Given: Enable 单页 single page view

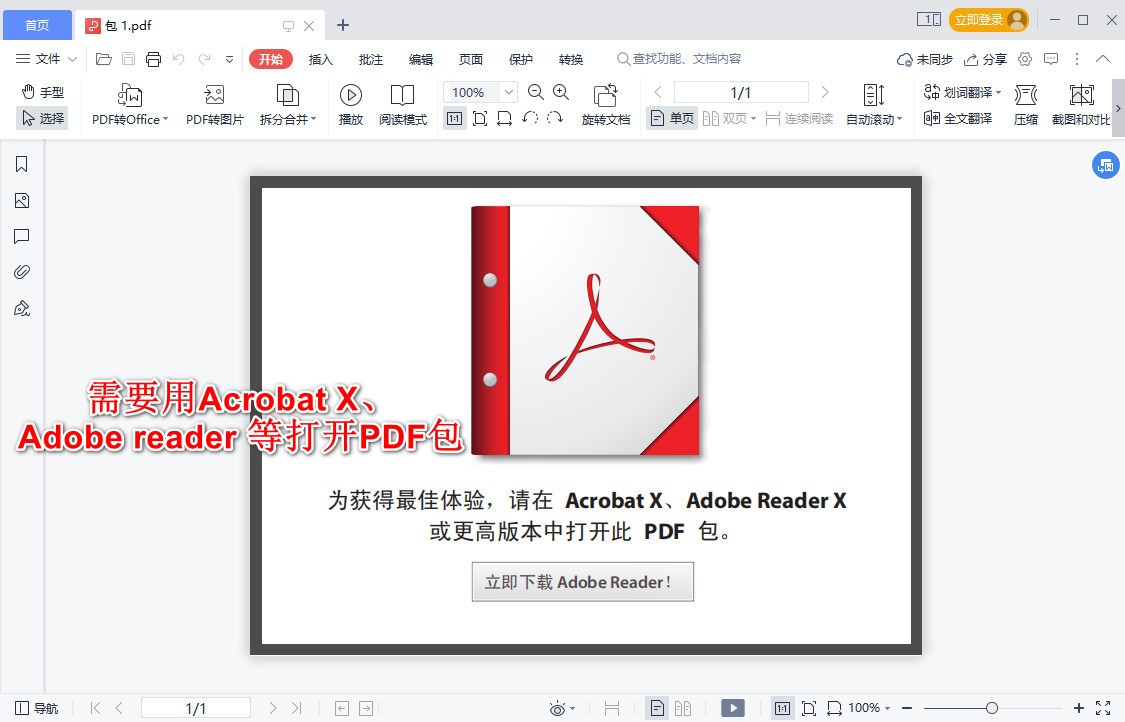Looking at the screenshot, I should pos(671,118).
